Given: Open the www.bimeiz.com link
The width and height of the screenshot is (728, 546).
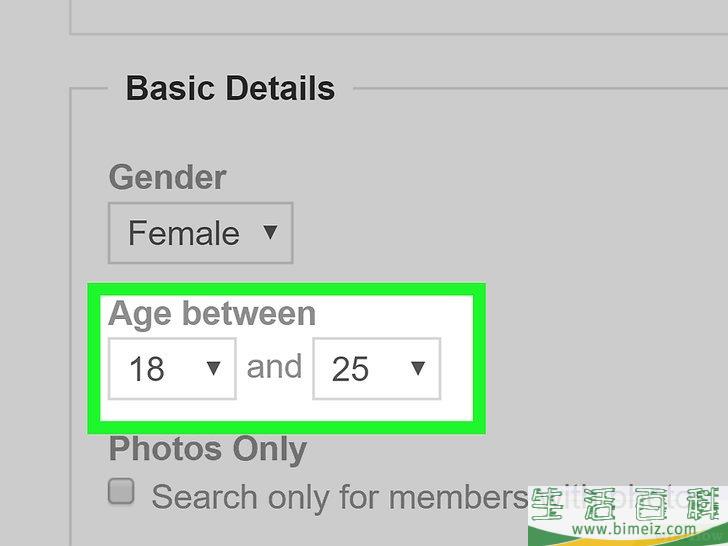Looking at the screenshot, I should point(634,529).
